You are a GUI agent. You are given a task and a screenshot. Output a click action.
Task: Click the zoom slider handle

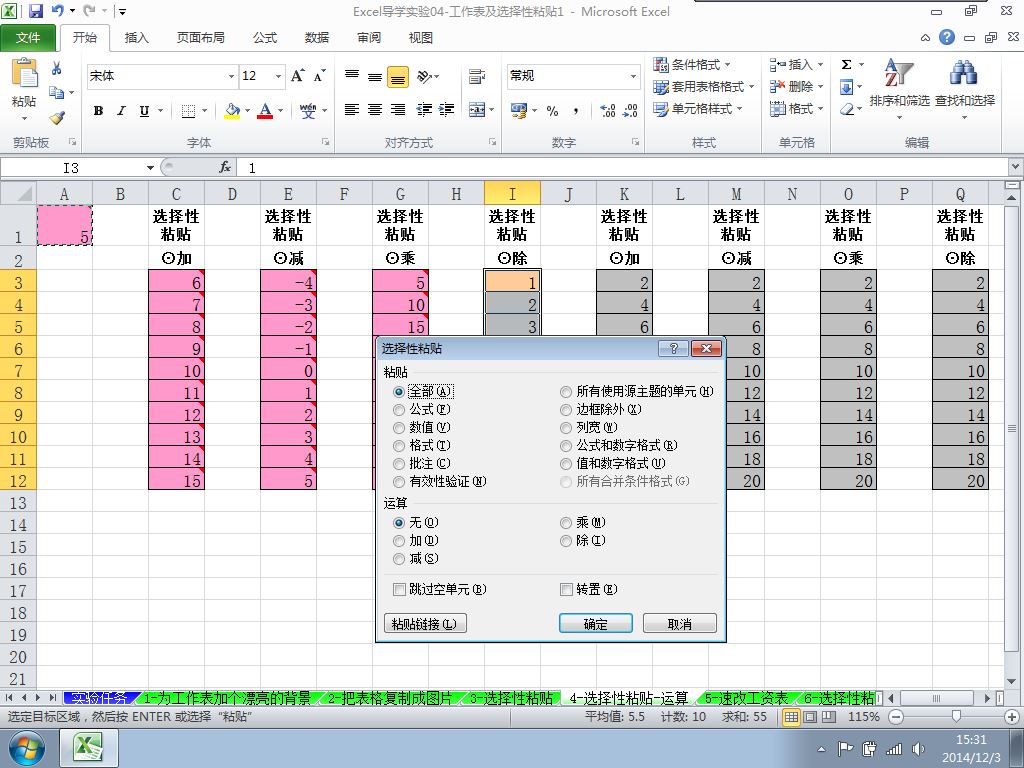click(956, 716)
